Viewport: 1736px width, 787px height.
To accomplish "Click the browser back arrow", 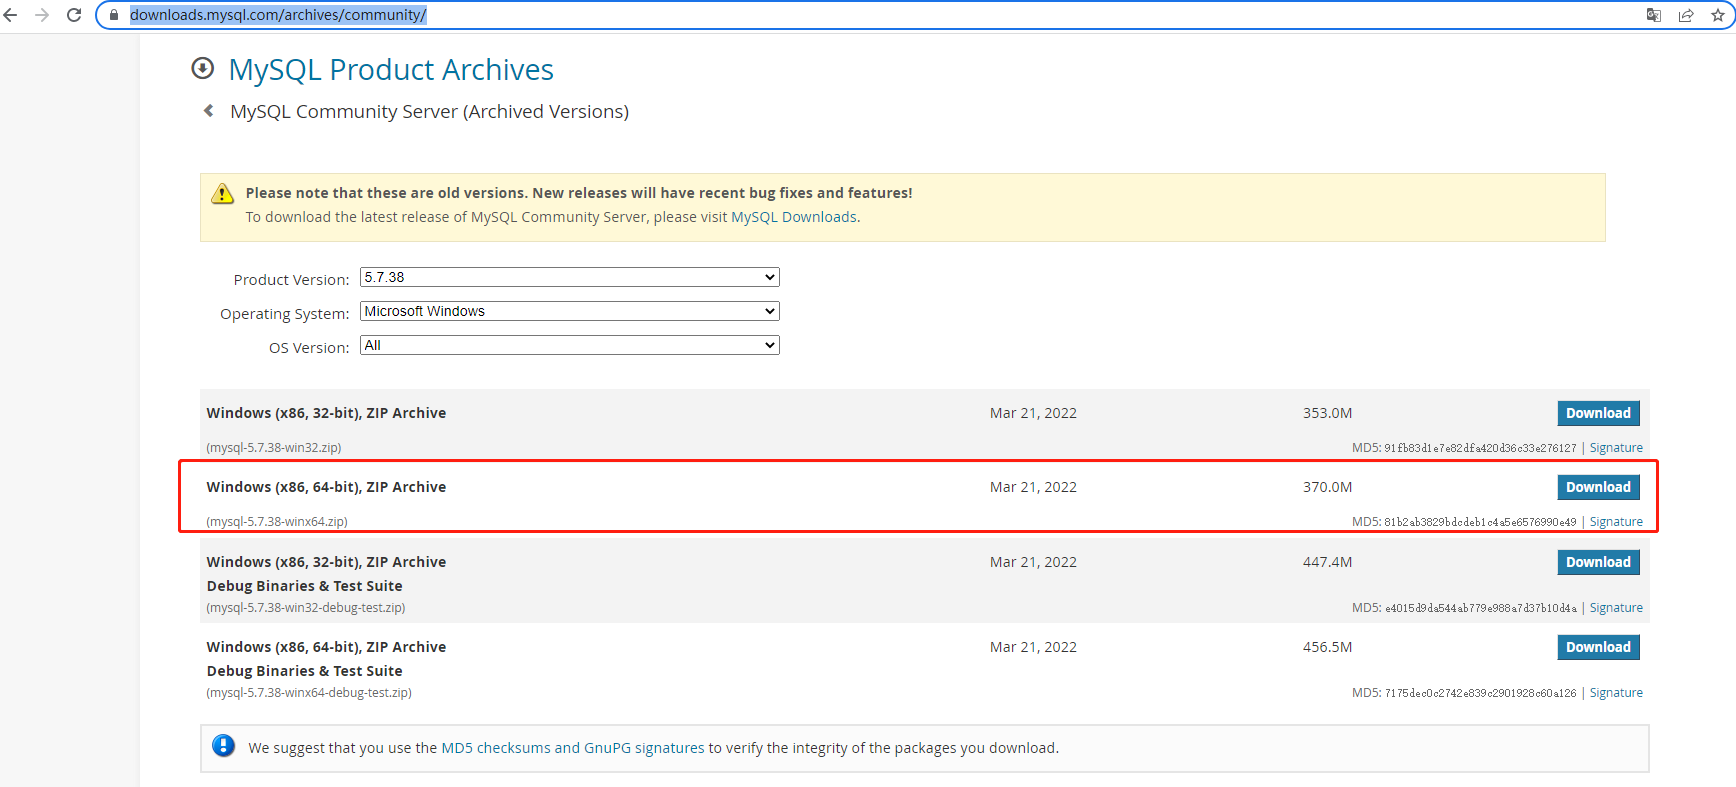I will click(11, 15).
